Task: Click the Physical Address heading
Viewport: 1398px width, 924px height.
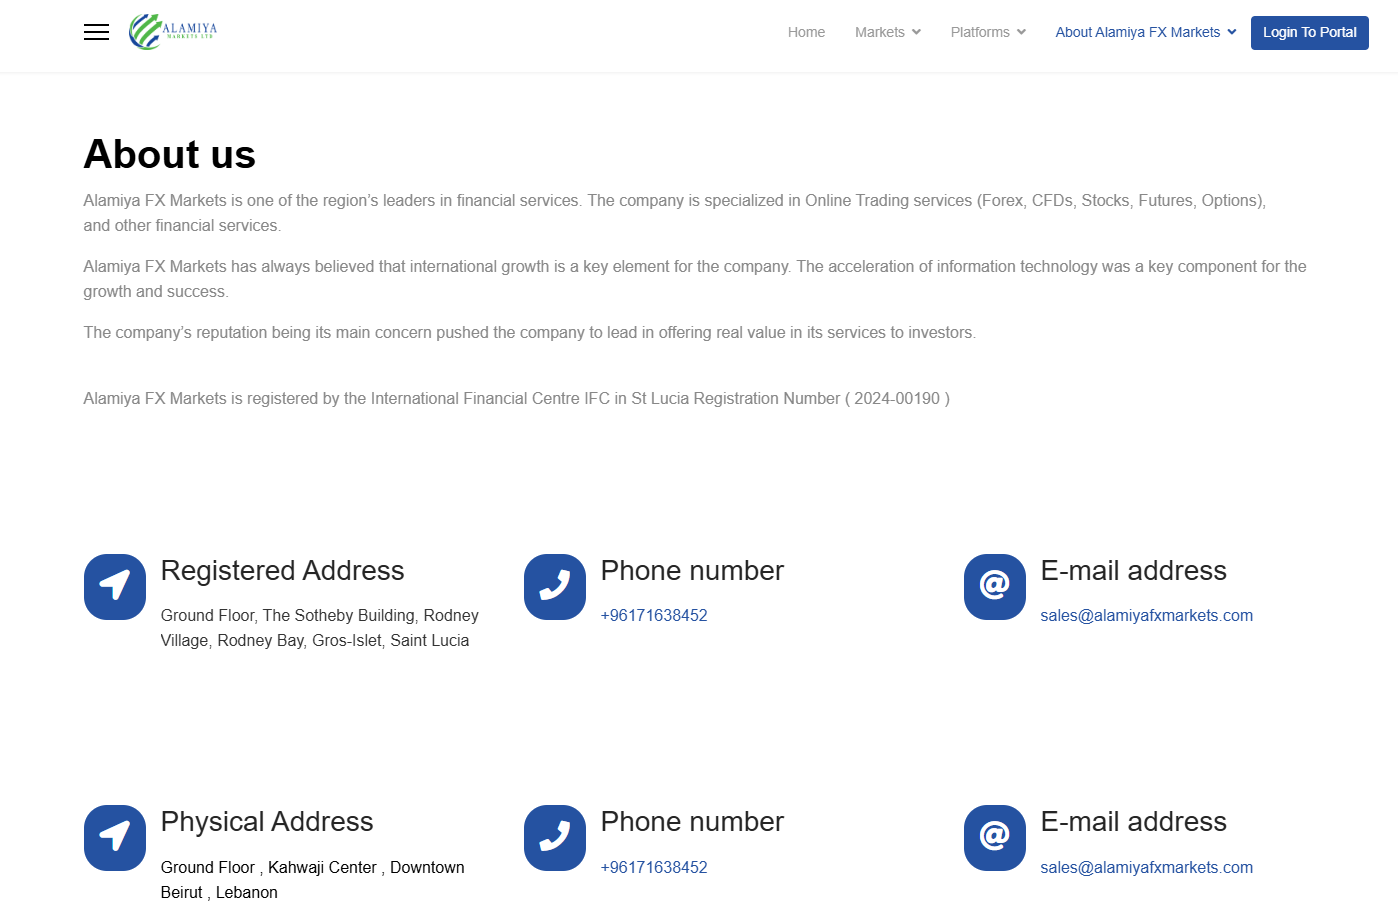Action: 267,822
